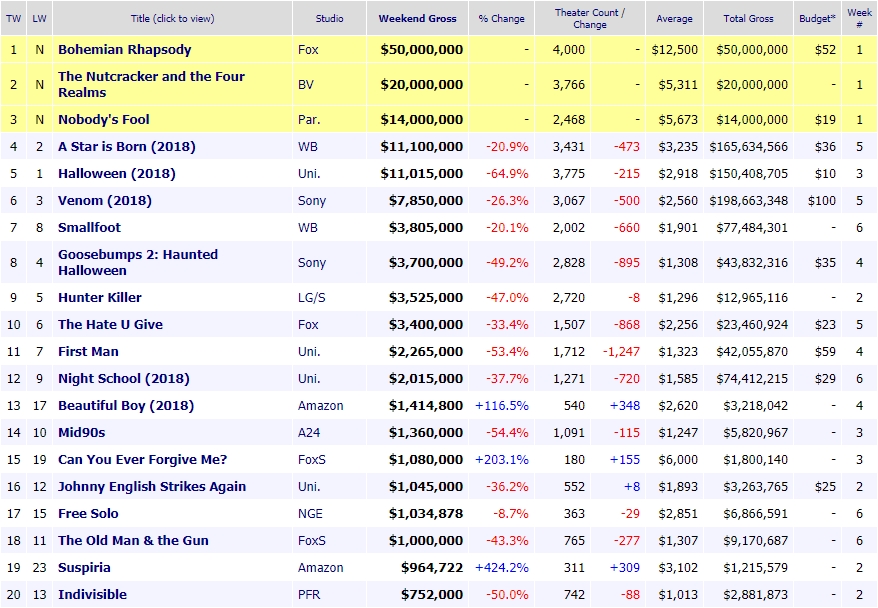Click the $20,000,000 weekend gross value
The image size is (878, 608).
point(422,85)
